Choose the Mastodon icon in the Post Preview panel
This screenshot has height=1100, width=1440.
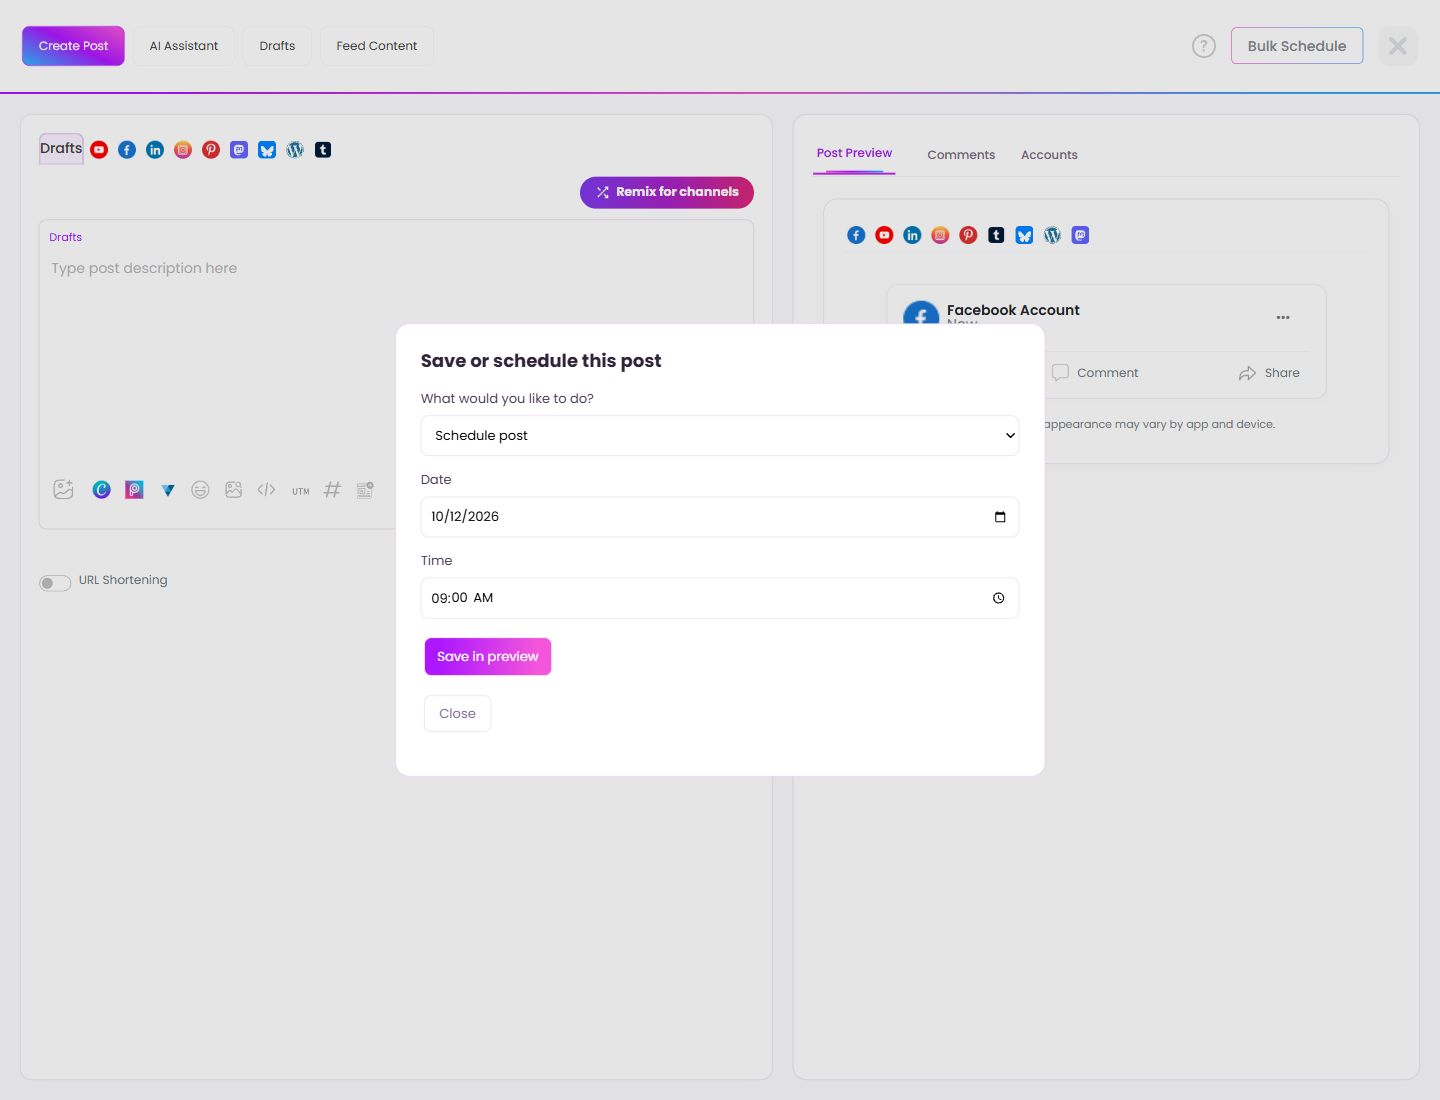coord(1080,235)
